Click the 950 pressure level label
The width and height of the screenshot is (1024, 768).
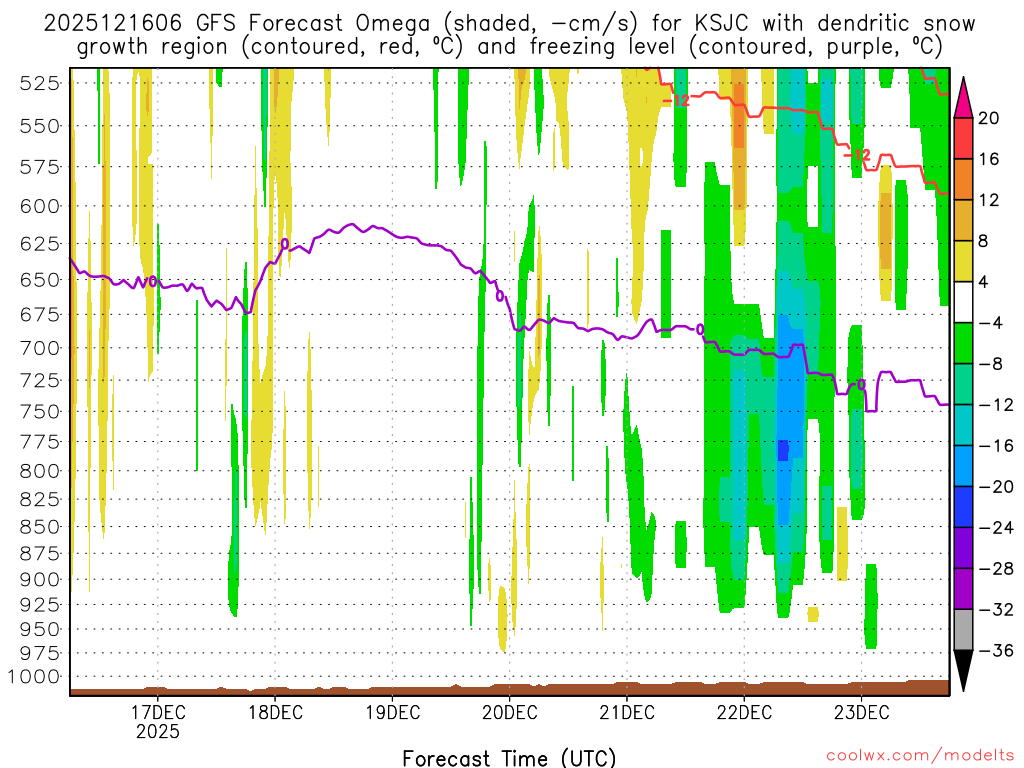(x=39, y=630)
